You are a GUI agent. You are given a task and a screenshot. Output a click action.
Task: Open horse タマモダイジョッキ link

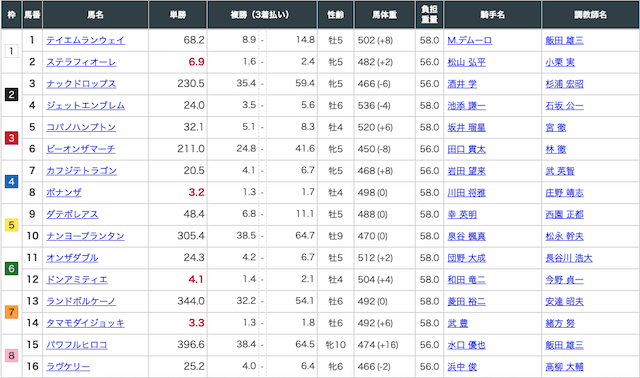[85, 323]
